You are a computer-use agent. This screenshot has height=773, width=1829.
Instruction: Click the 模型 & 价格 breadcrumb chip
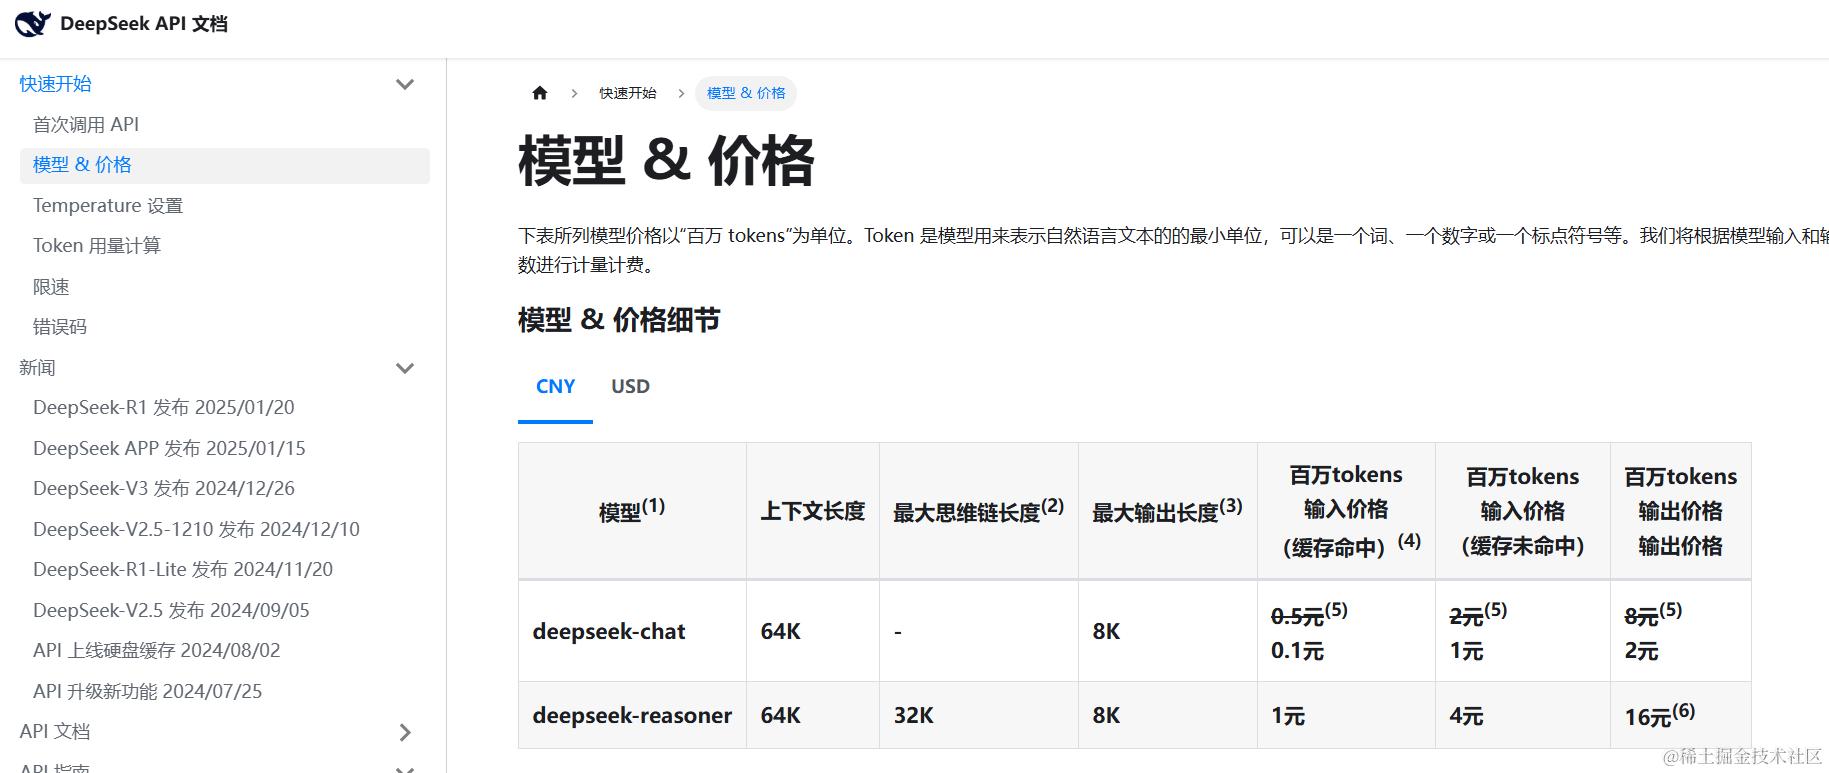[746, 93]
